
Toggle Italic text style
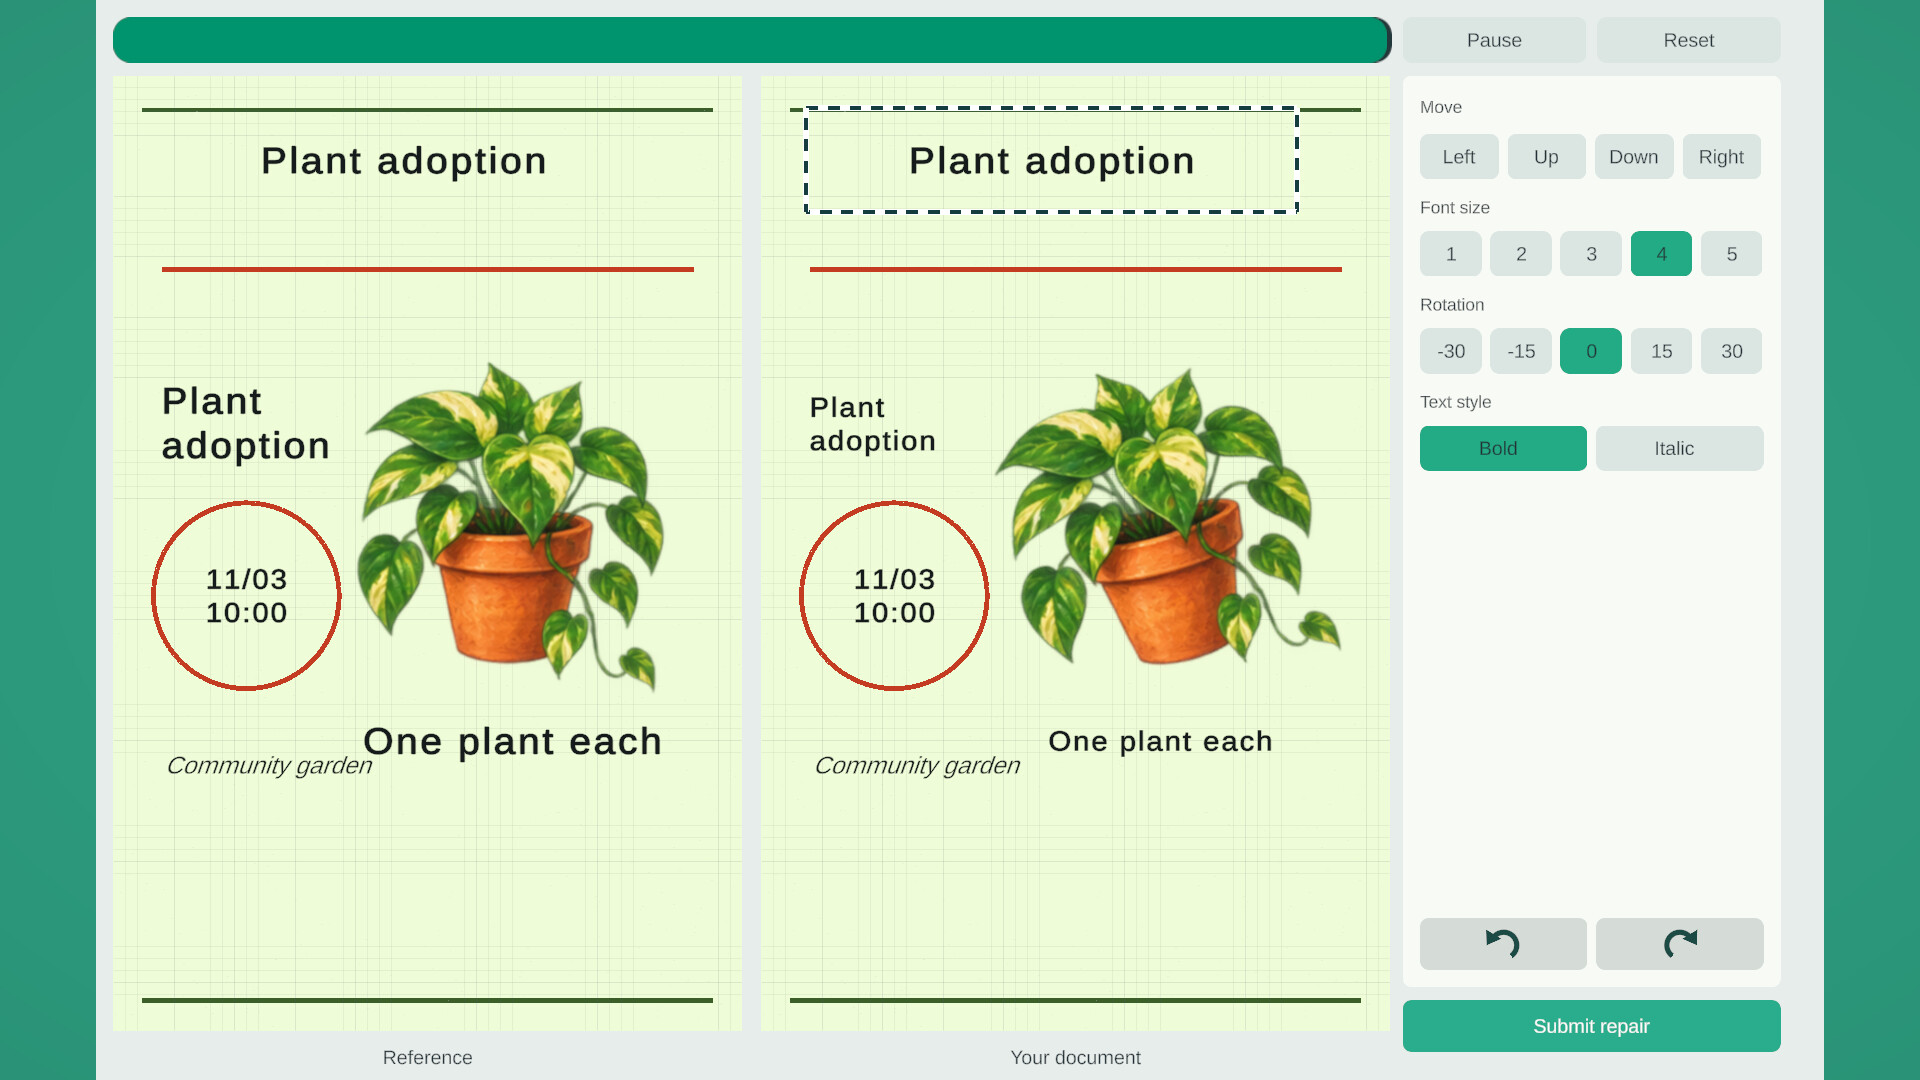1680,448
